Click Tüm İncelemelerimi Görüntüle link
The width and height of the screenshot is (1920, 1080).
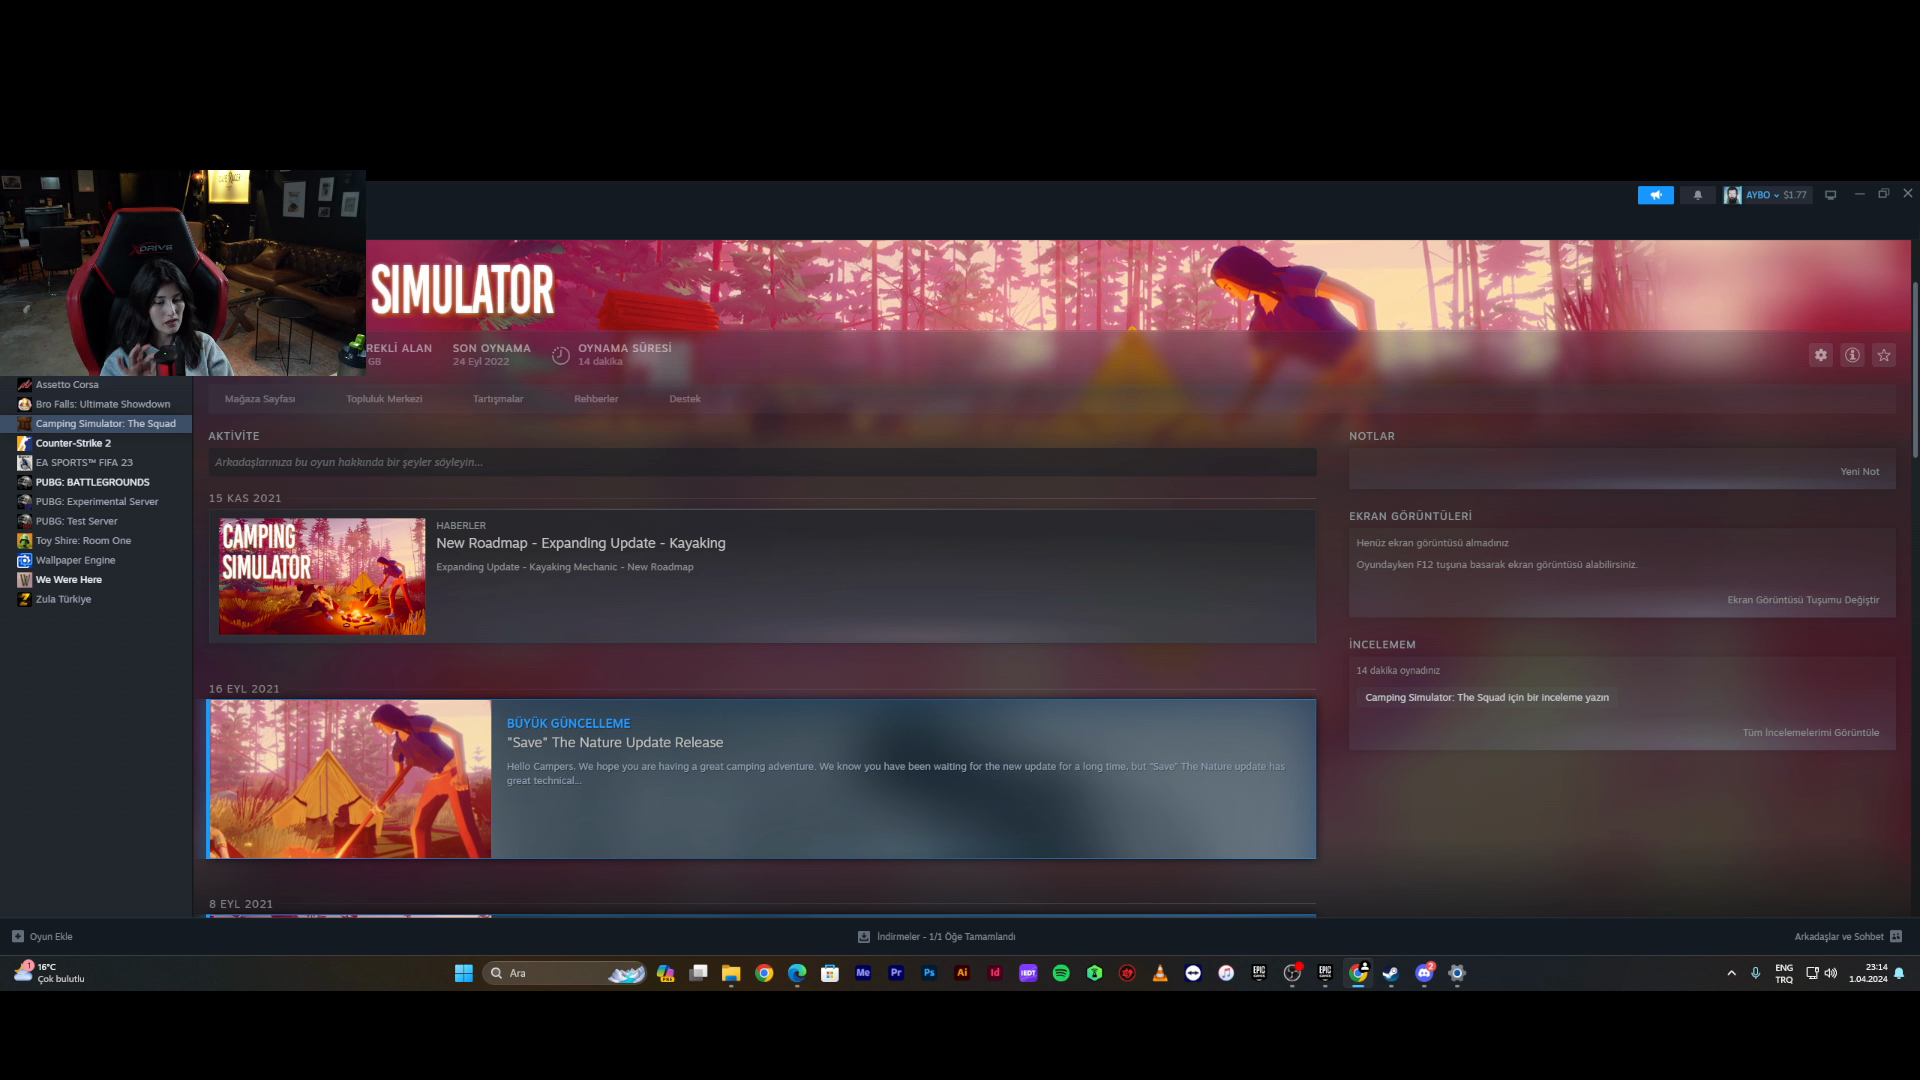[1810, 733]
